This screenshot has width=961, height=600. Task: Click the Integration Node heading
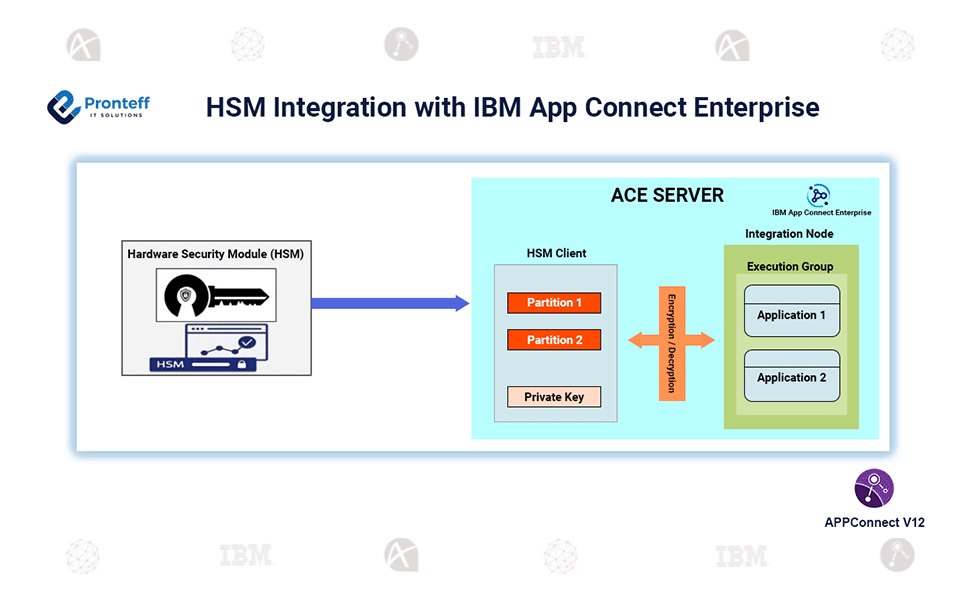789,234
